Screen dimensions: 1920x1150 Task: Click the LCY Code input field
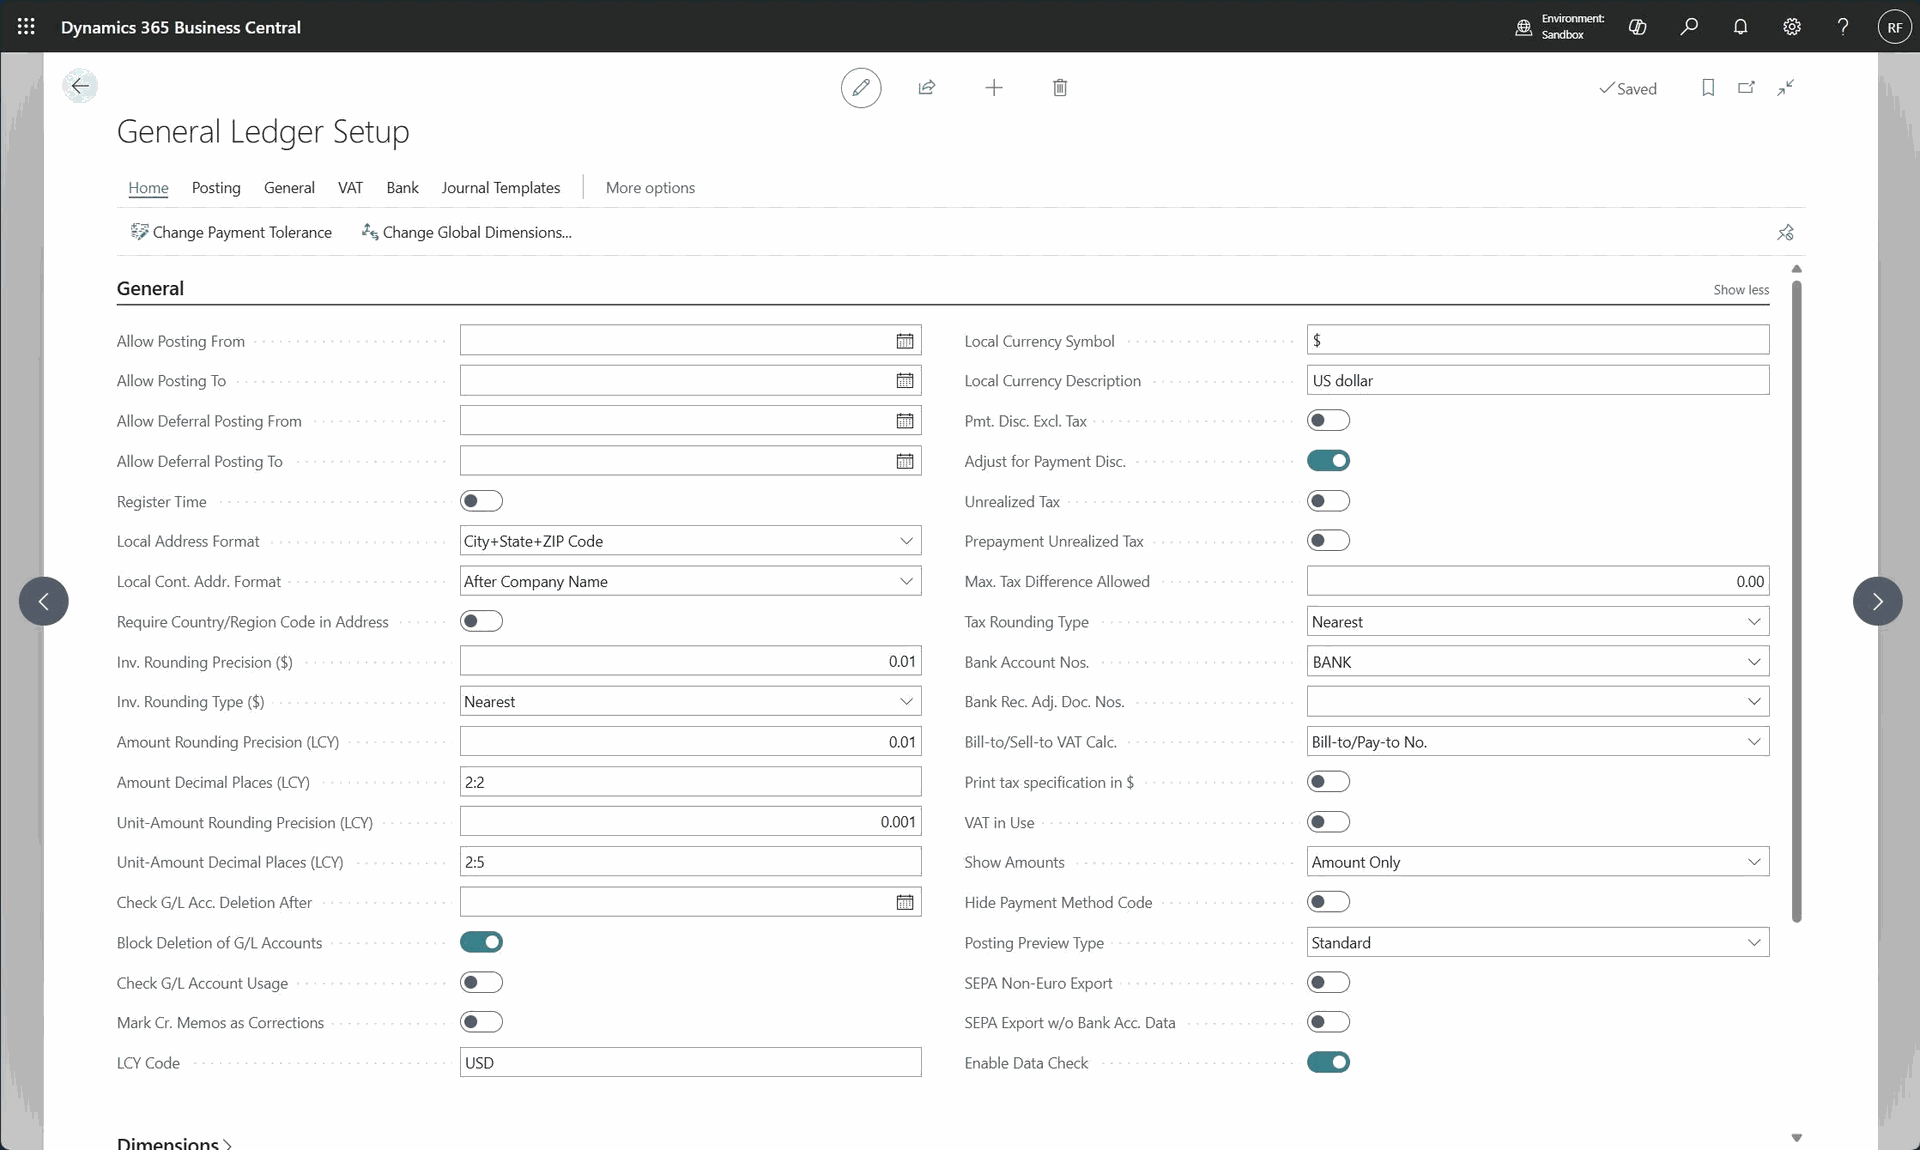(690, 1062)
